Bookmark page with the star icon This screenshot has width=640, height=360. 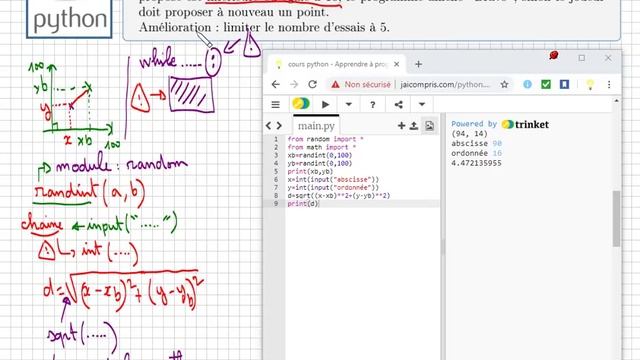504,84
